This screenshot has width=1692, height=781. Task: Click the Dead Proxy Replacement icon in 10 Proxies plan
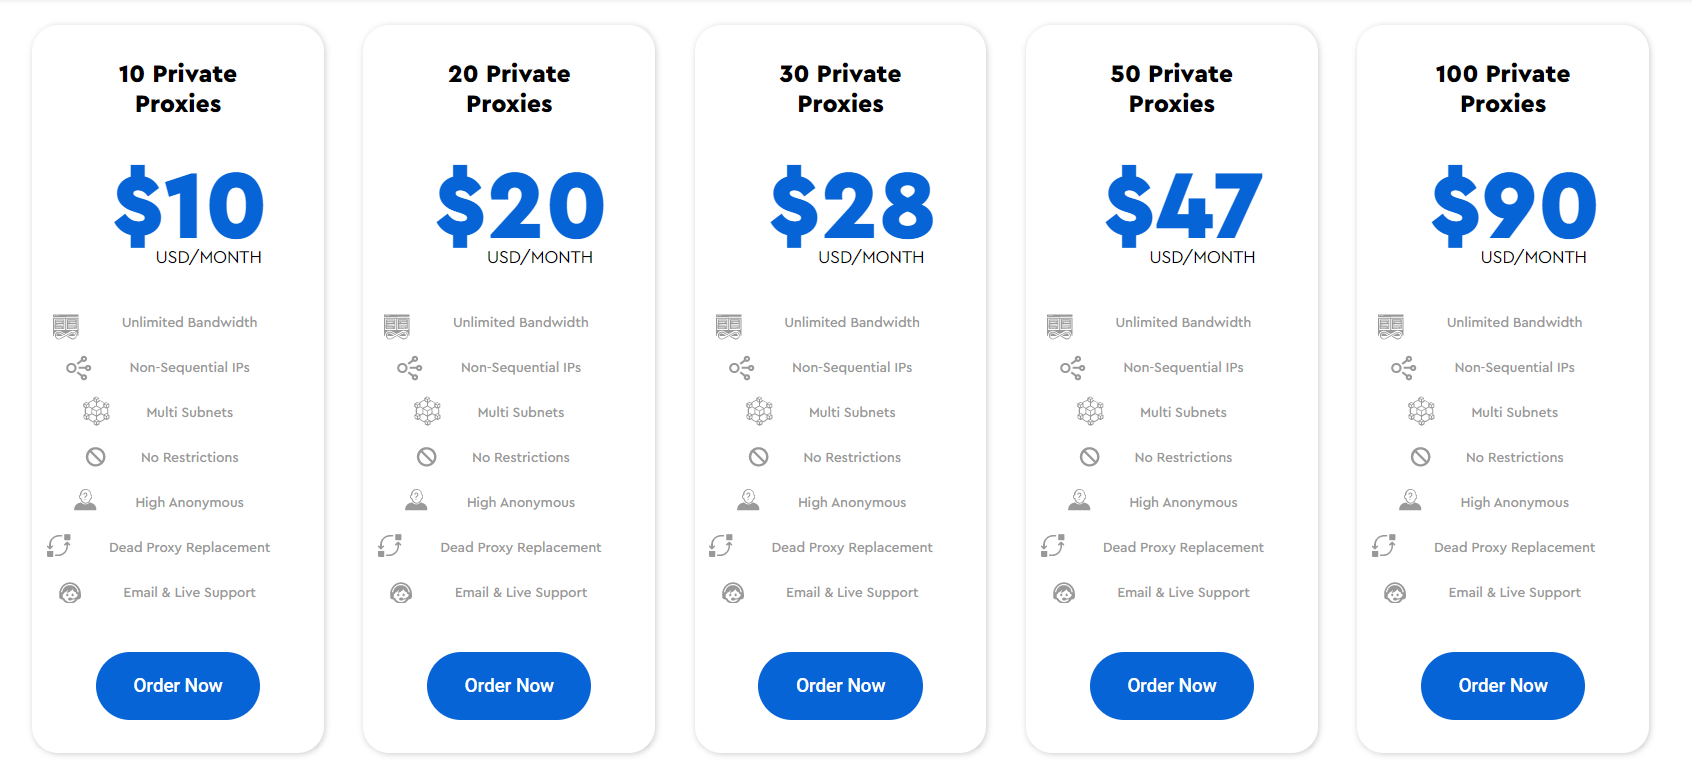pyautogui.click(x=59, y=546)
